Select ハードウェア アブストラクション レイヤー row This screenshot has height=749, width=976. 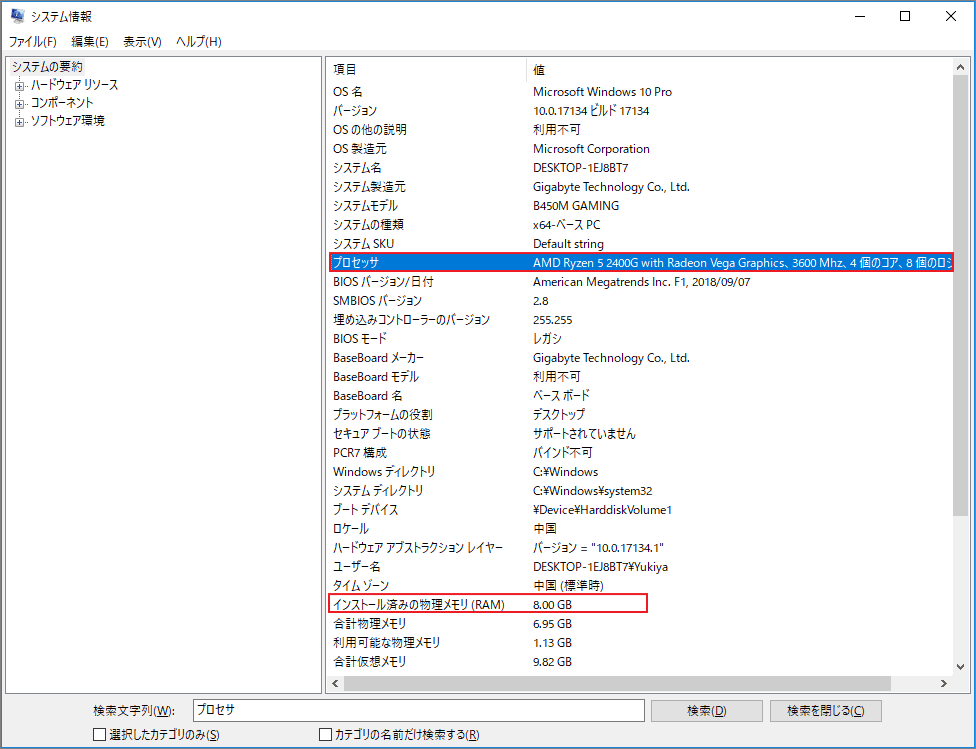640,547
